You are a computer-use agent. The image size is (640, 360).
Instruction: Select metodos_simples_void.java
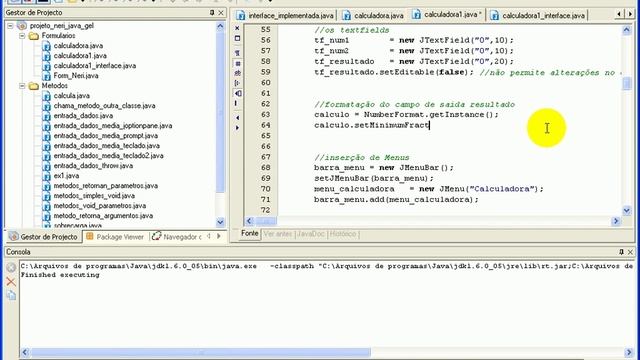click(x=94, y=196)
